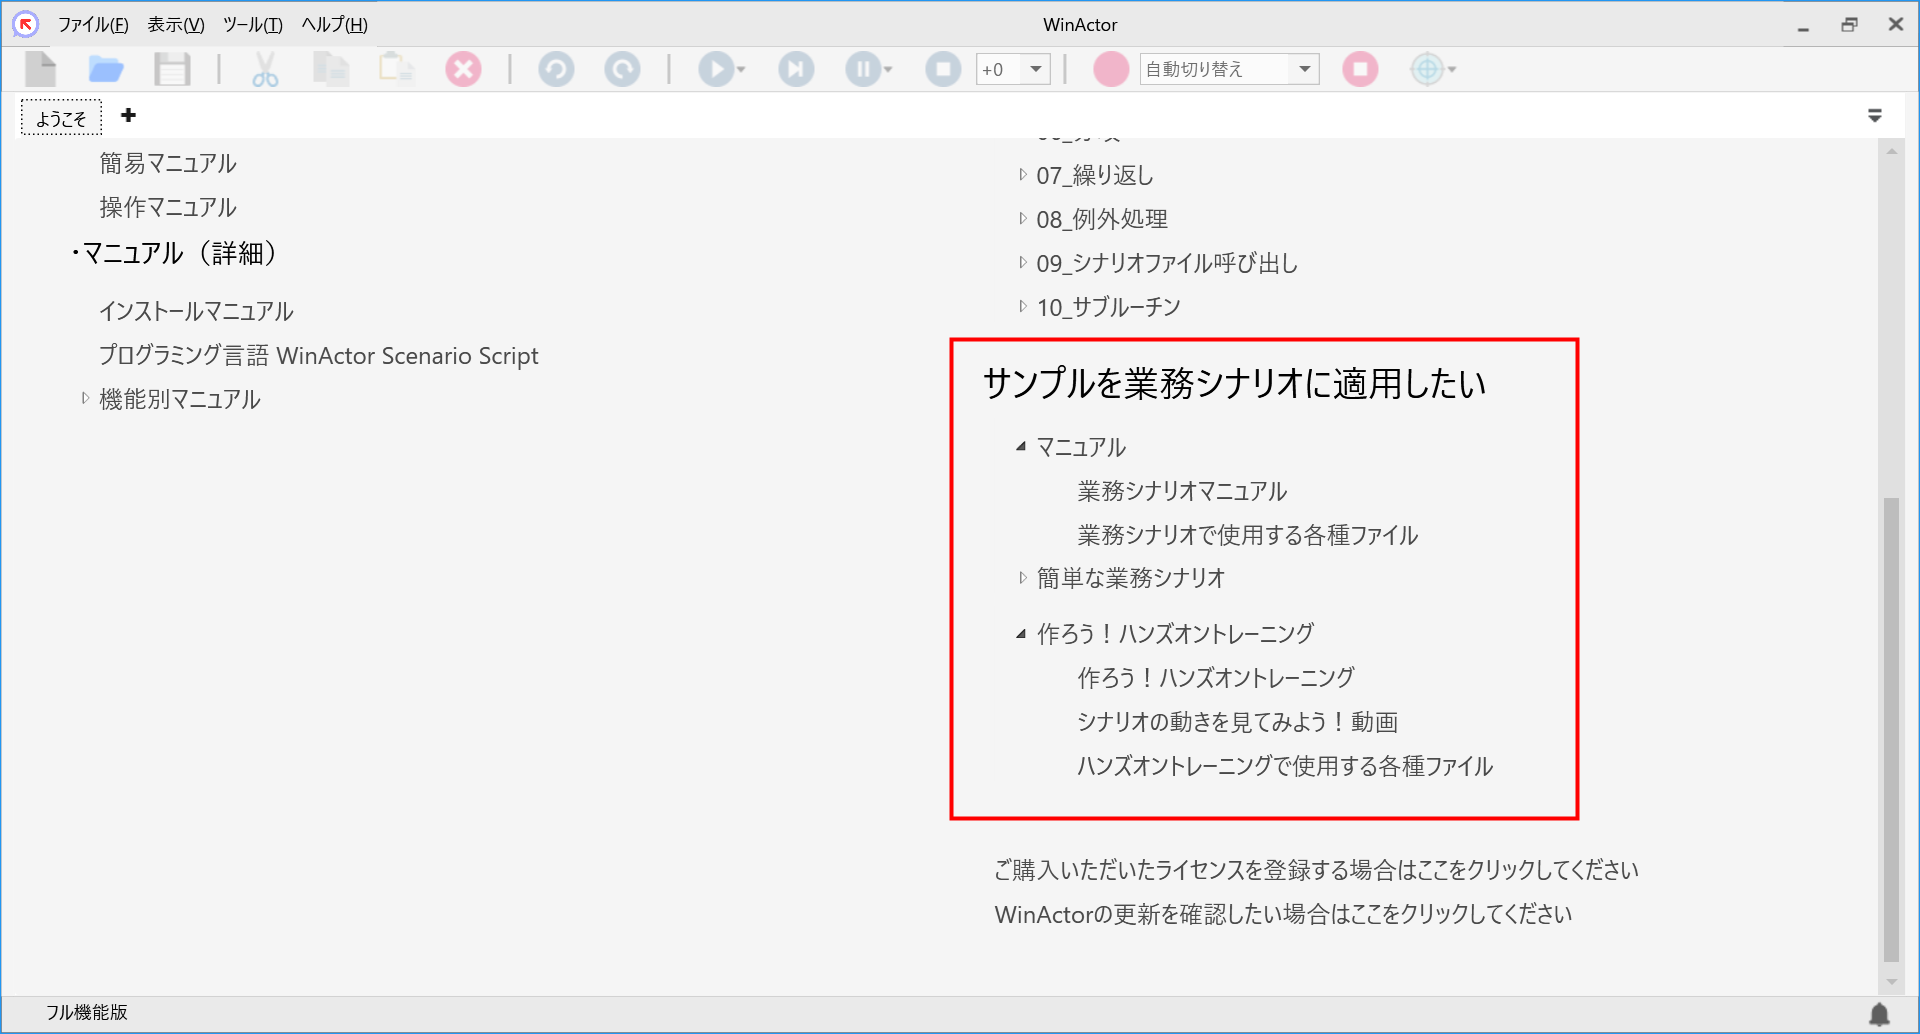Start recording with the pink circle icon
The width and height of the screenshot is (1920, 1034).
tap(1110, 69)
